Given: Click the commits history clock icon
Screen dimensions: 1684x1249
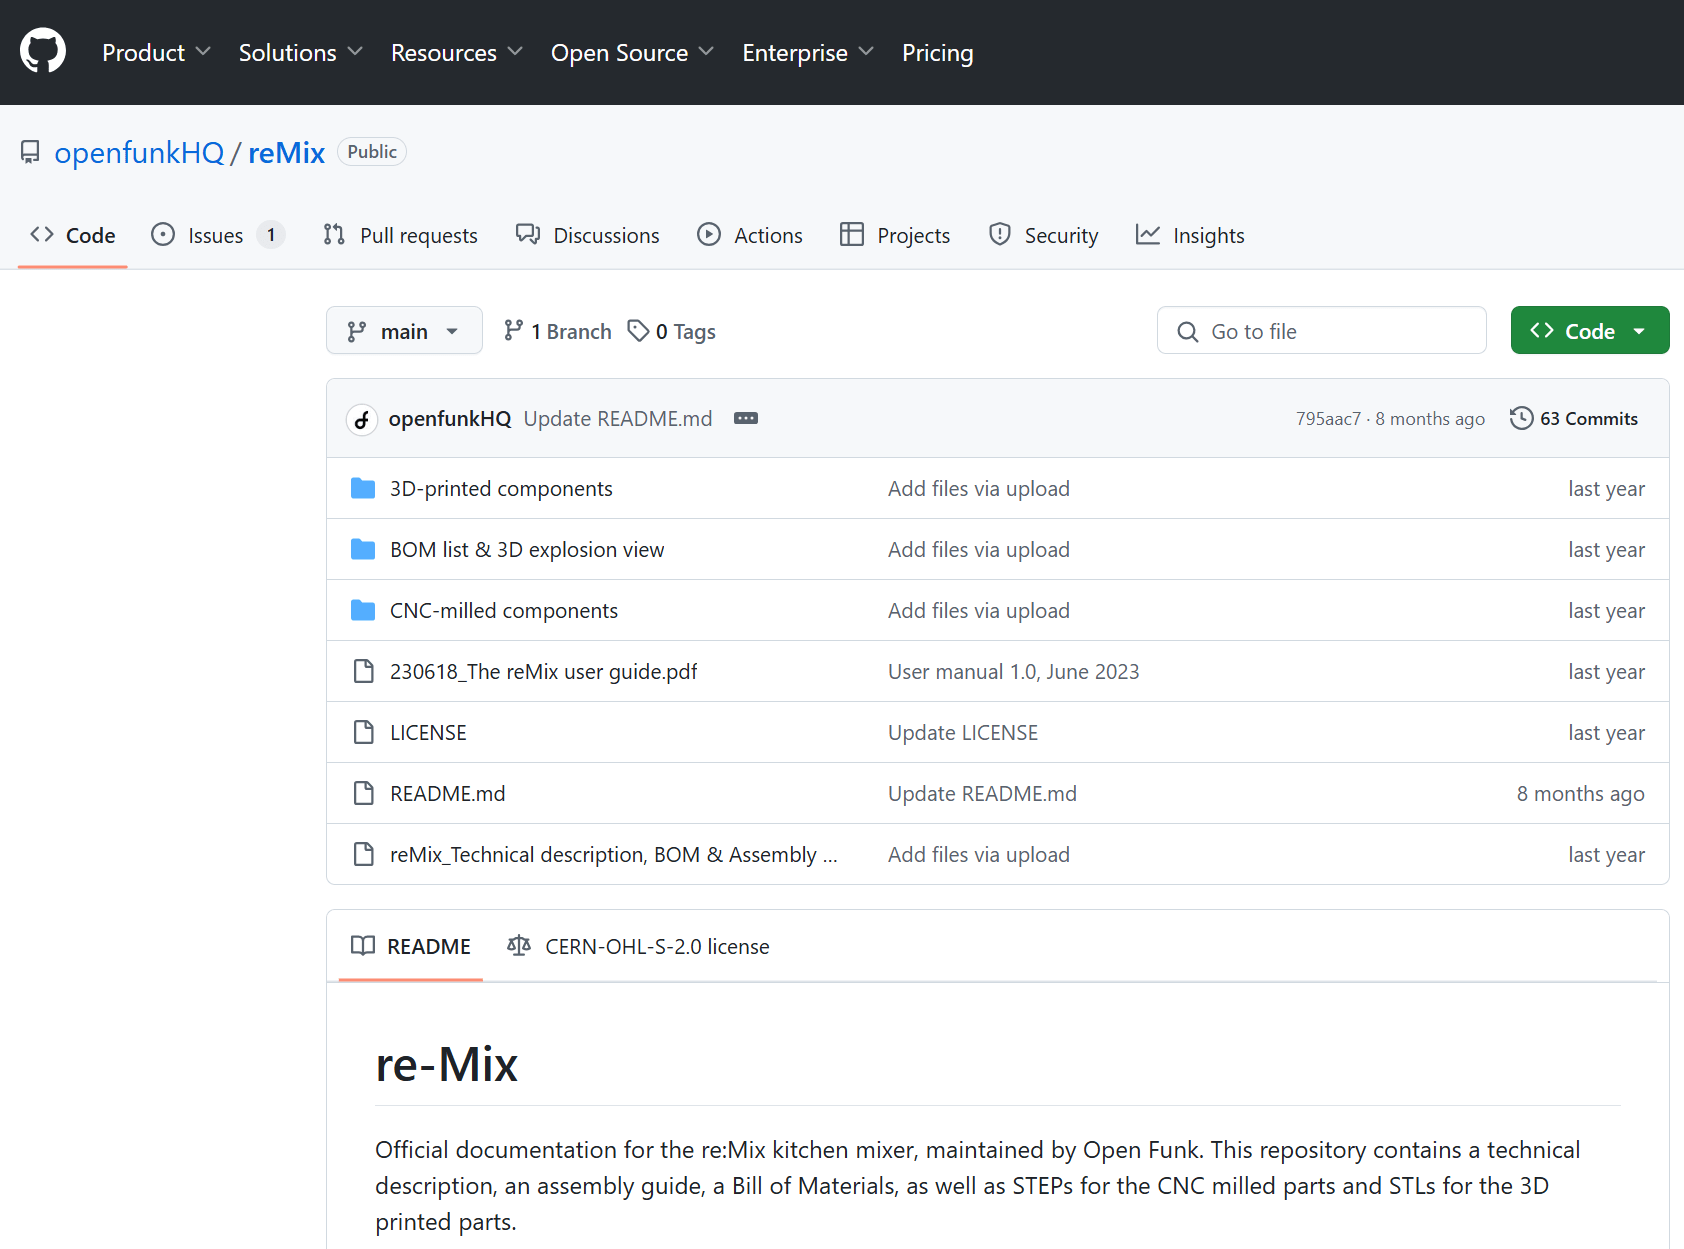Looking at the screenshot, I should 1521,418.
